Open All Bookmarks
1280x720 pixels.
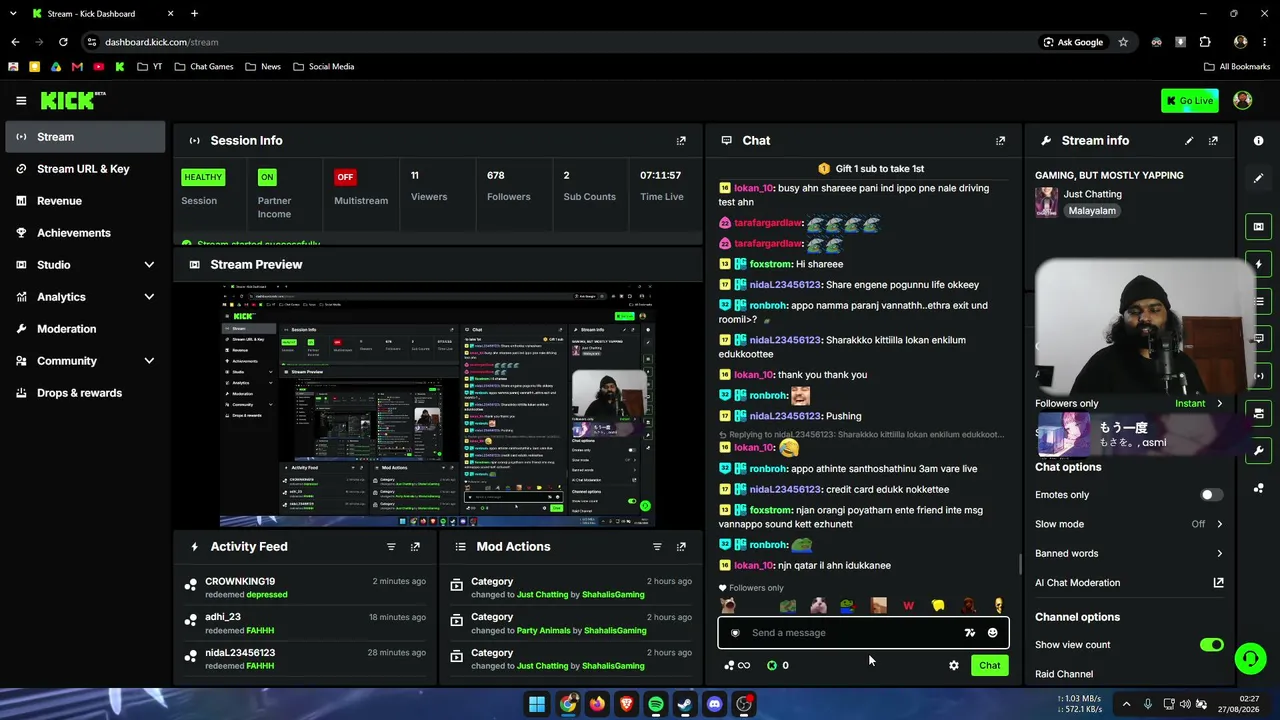click(x=1237, y=67)
